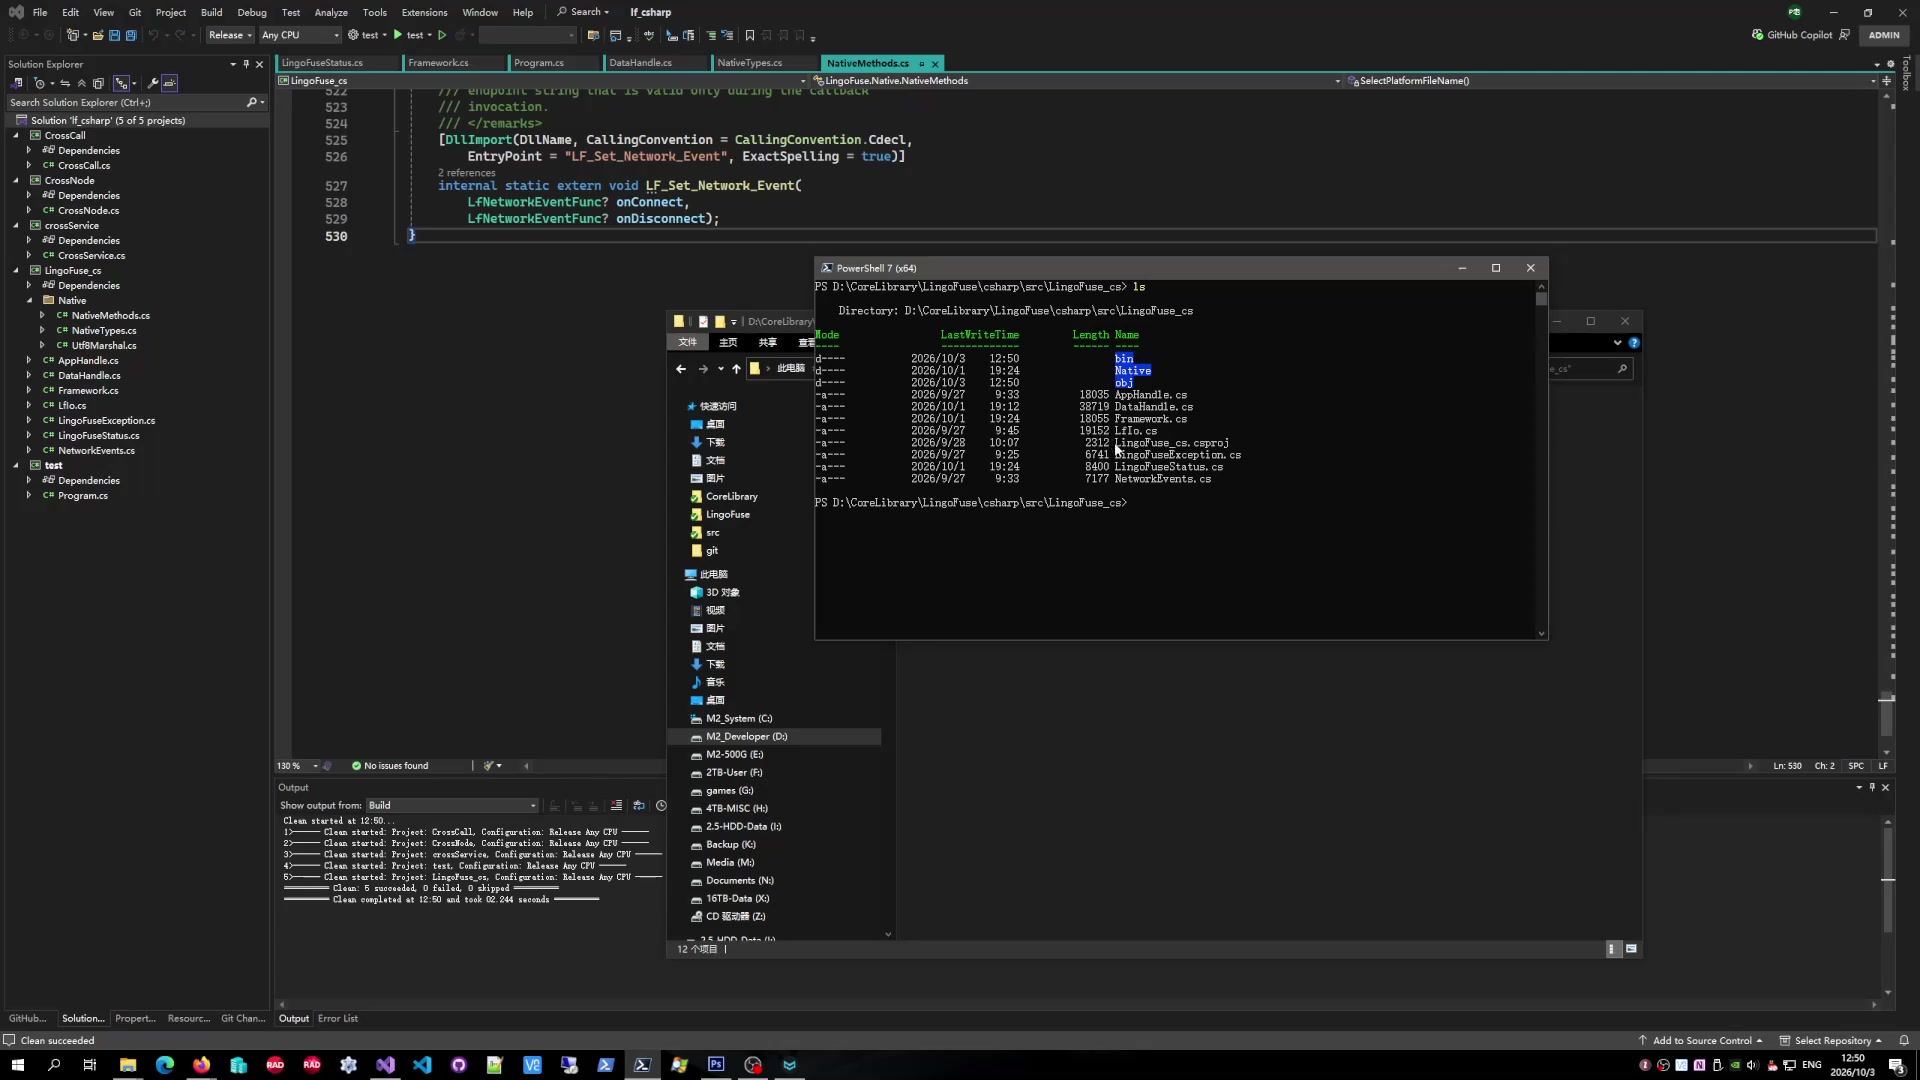Open Photoshop from the taskbar
This screenshot has height=1080, width=1920.
(716, 1065)
